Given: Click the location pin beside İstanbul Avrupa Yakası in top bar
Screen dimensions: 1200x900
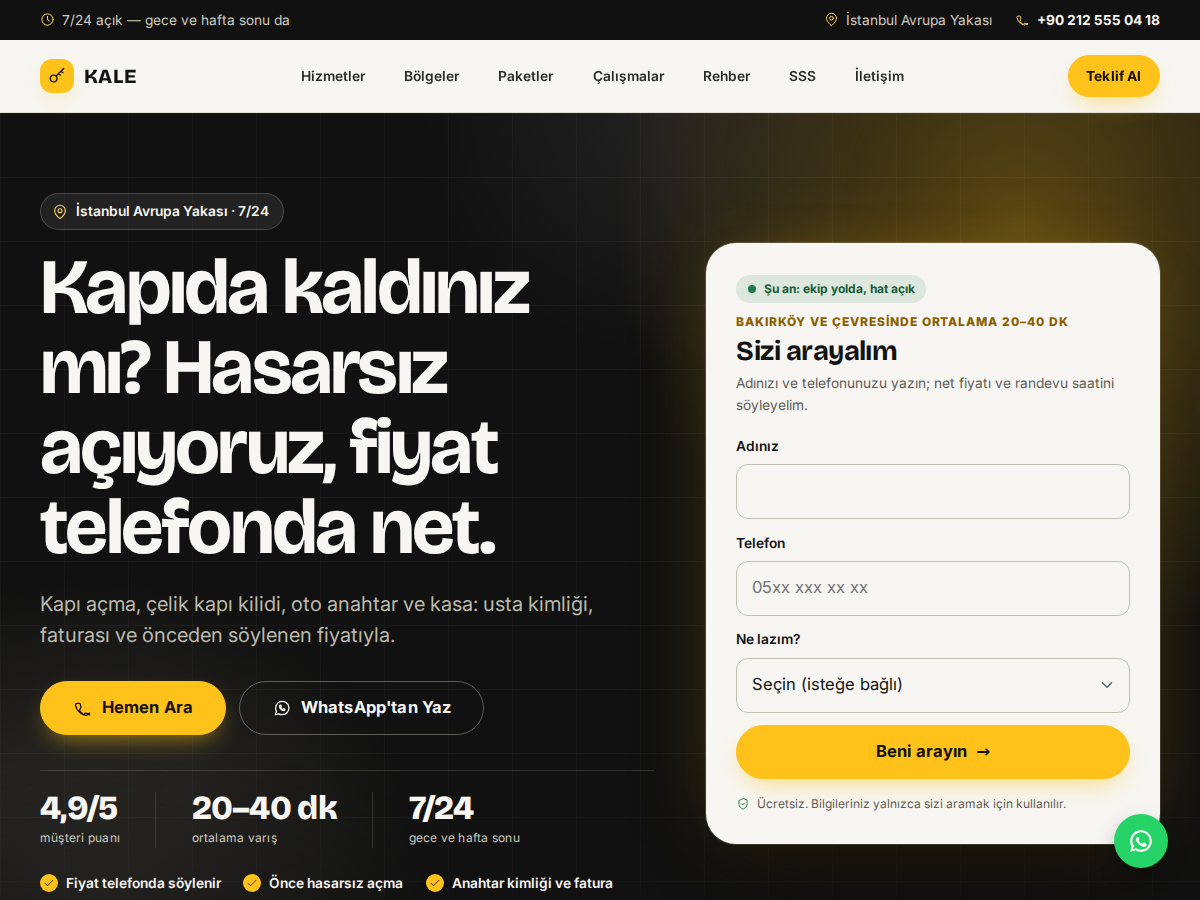Looking at the screenshot, I should (x=831, y=20).
